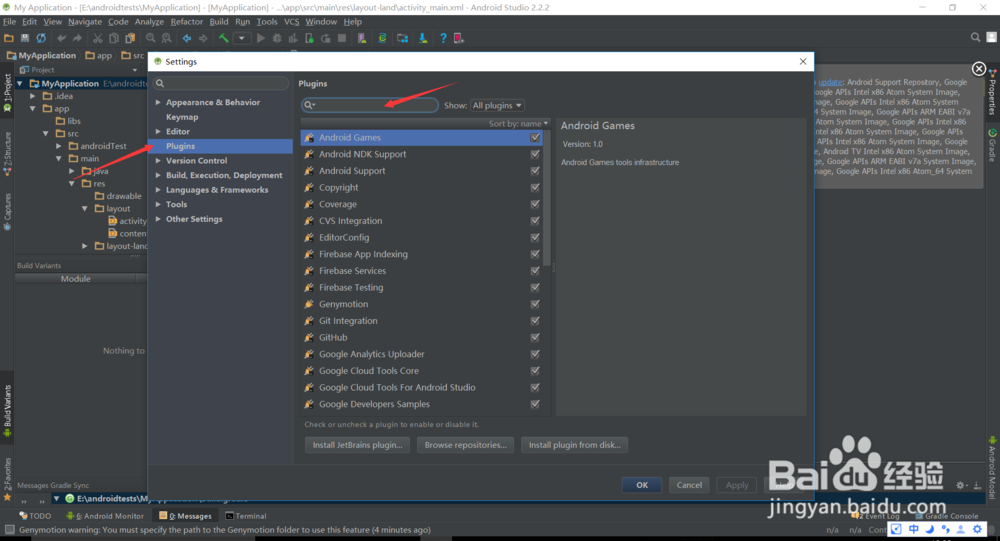1000x541 pixels.
Task: Click the Copy icon in toolbar
Action: pyautogui.click(x=114, y=38)
